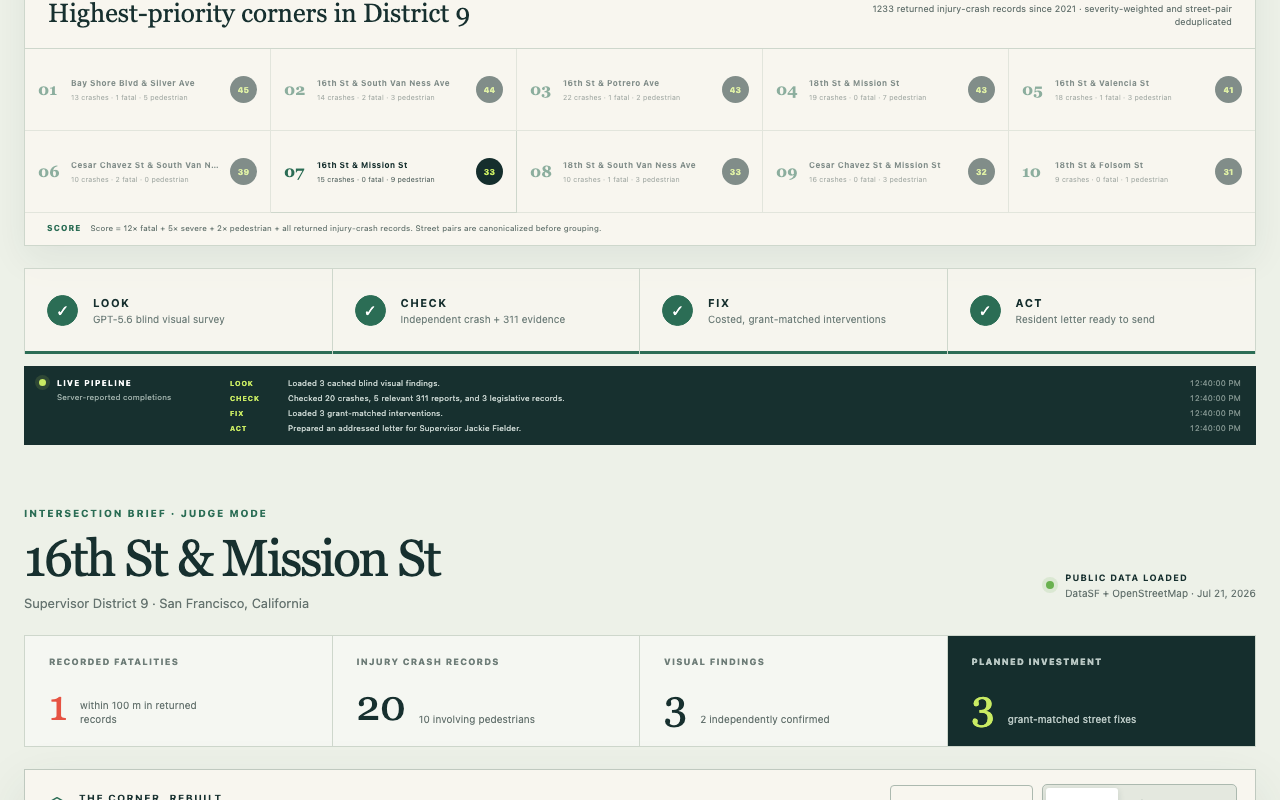Choose the 18th St & Folsom St corner

tap(1131, 172)
